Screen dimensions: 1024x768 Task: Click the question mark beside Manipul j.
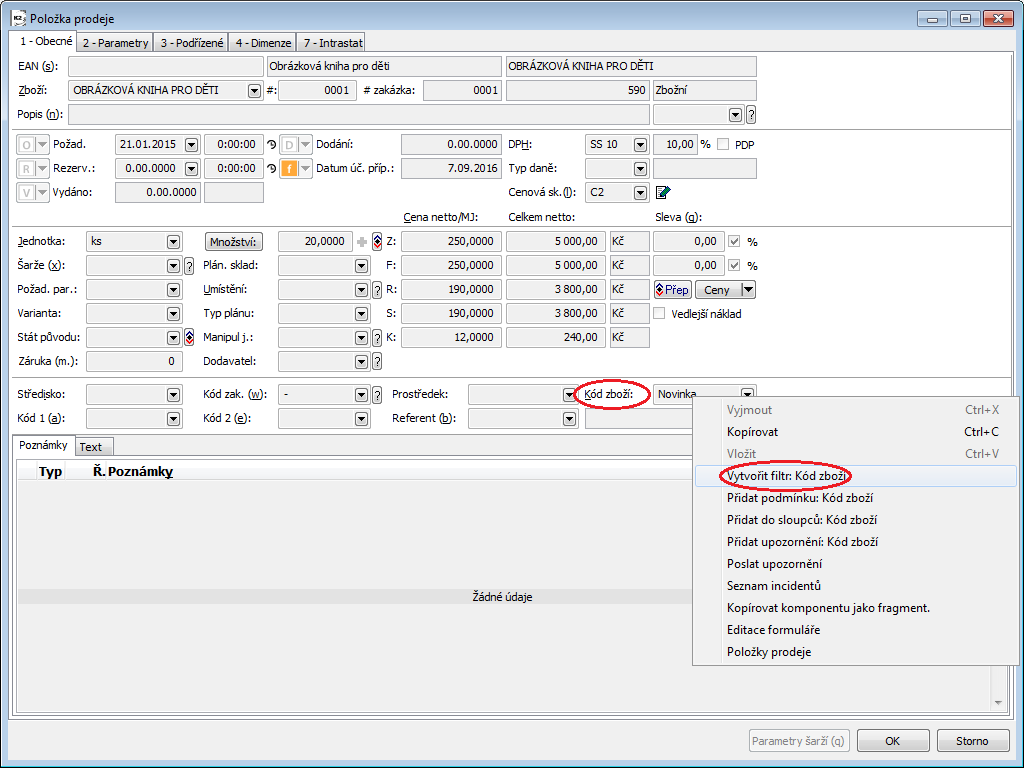coord(377,338)
